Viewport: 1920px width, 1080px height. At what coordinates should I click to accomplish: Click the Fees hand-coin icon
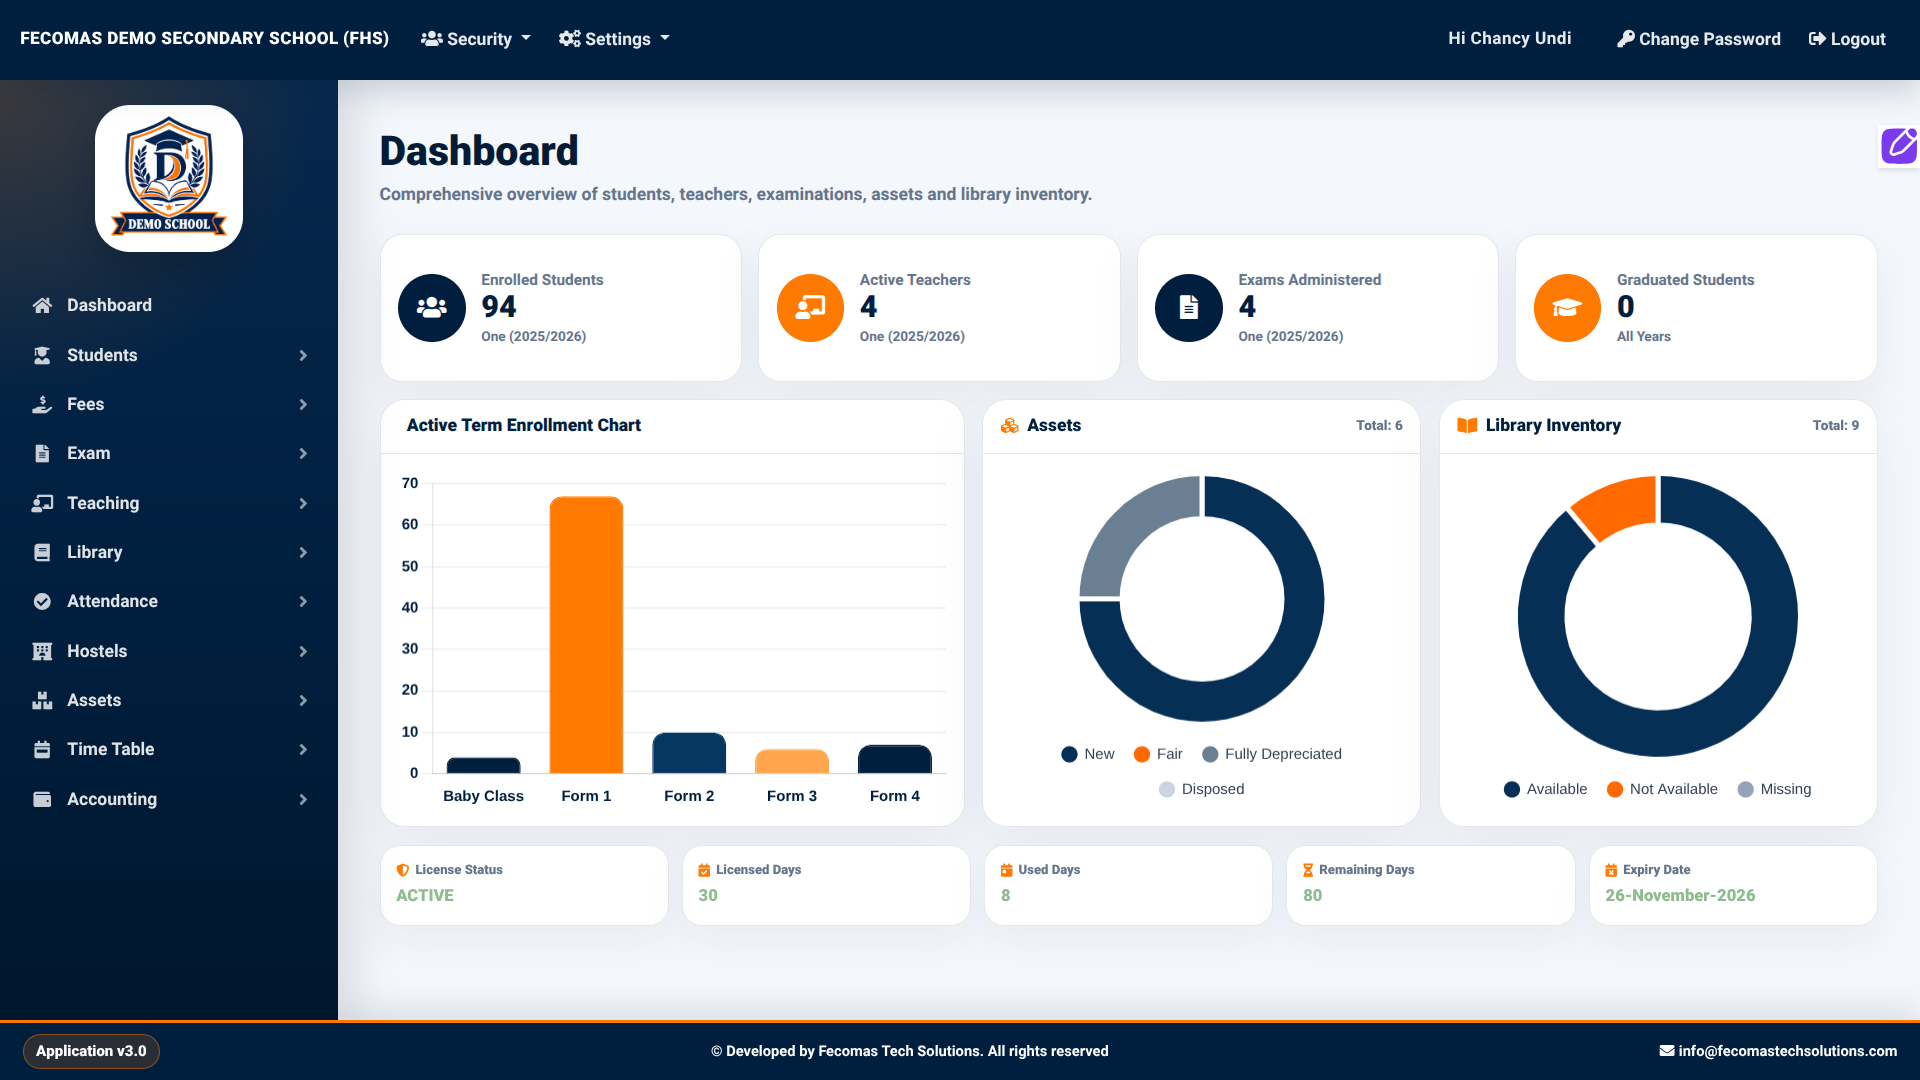coord(42,405)
